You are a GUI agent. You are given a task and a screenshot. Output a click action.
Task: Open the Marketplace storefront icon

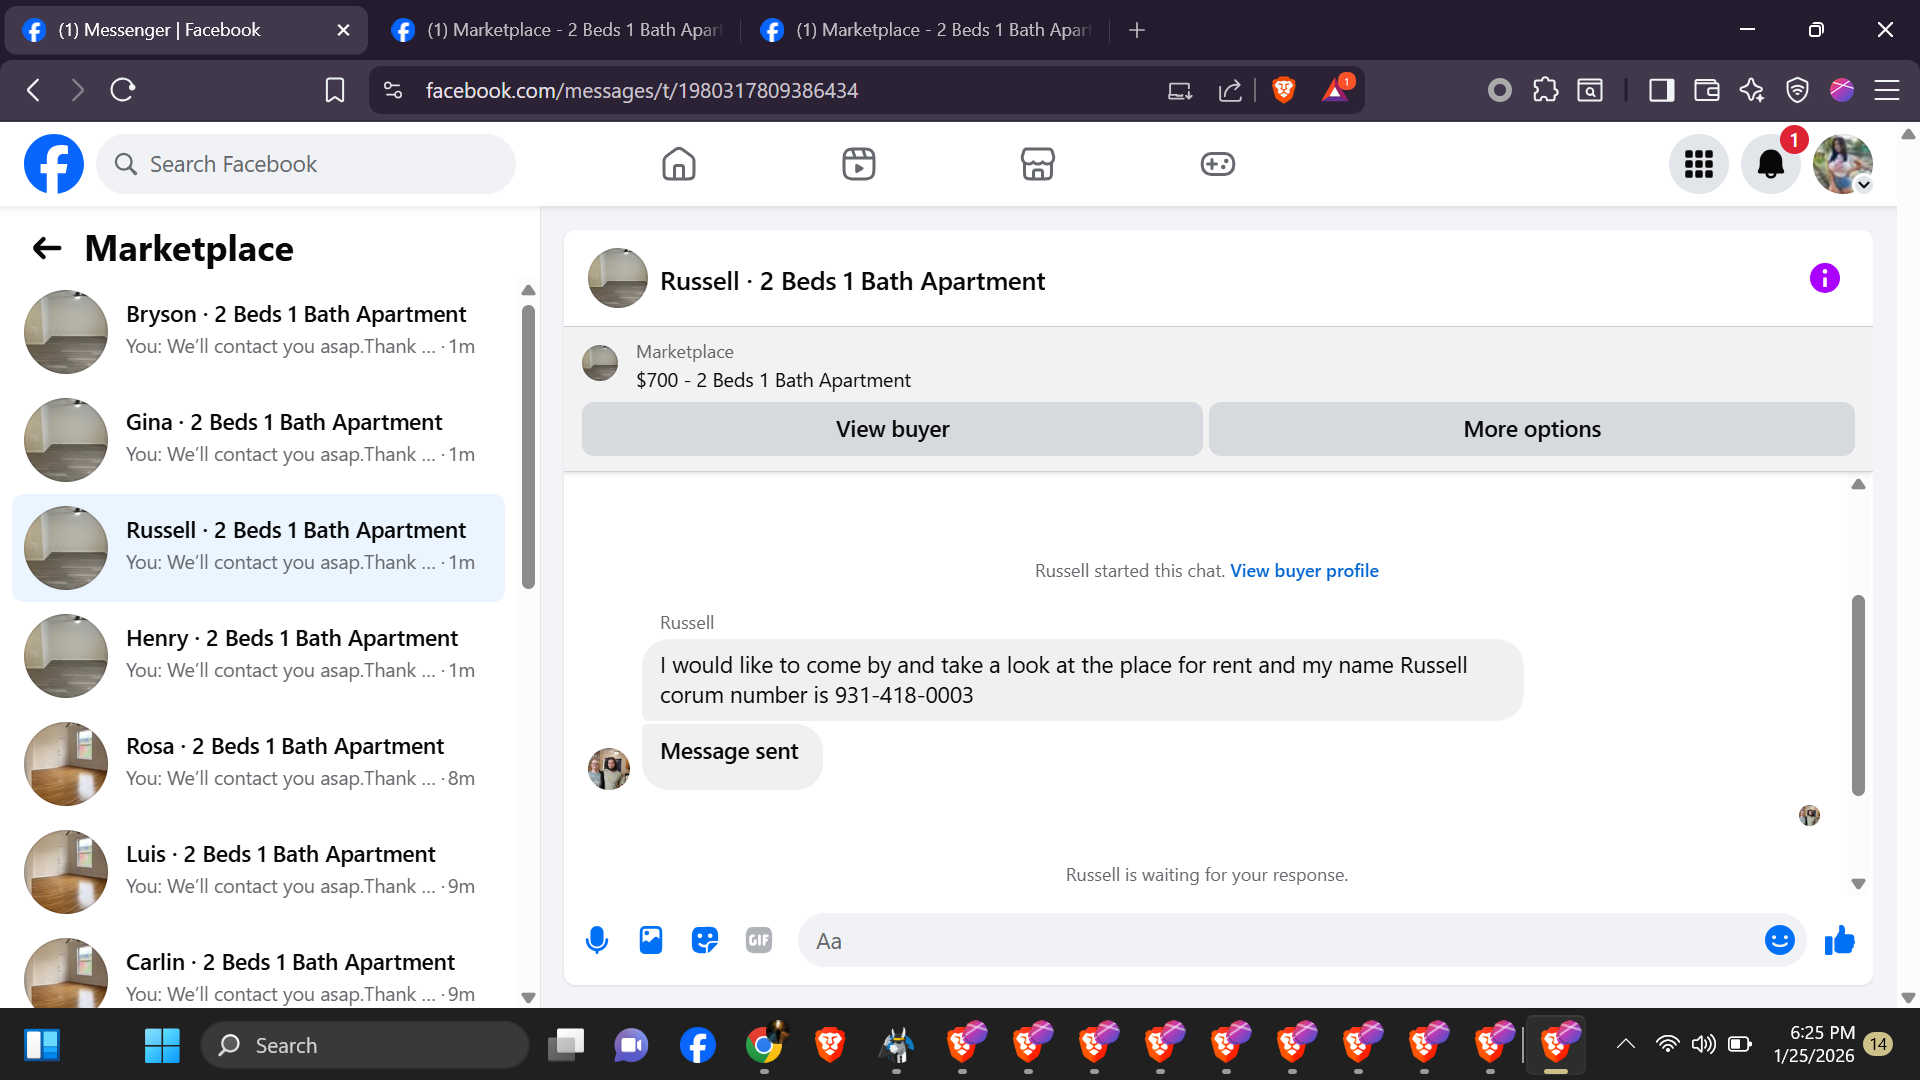tap(1038, 164)
